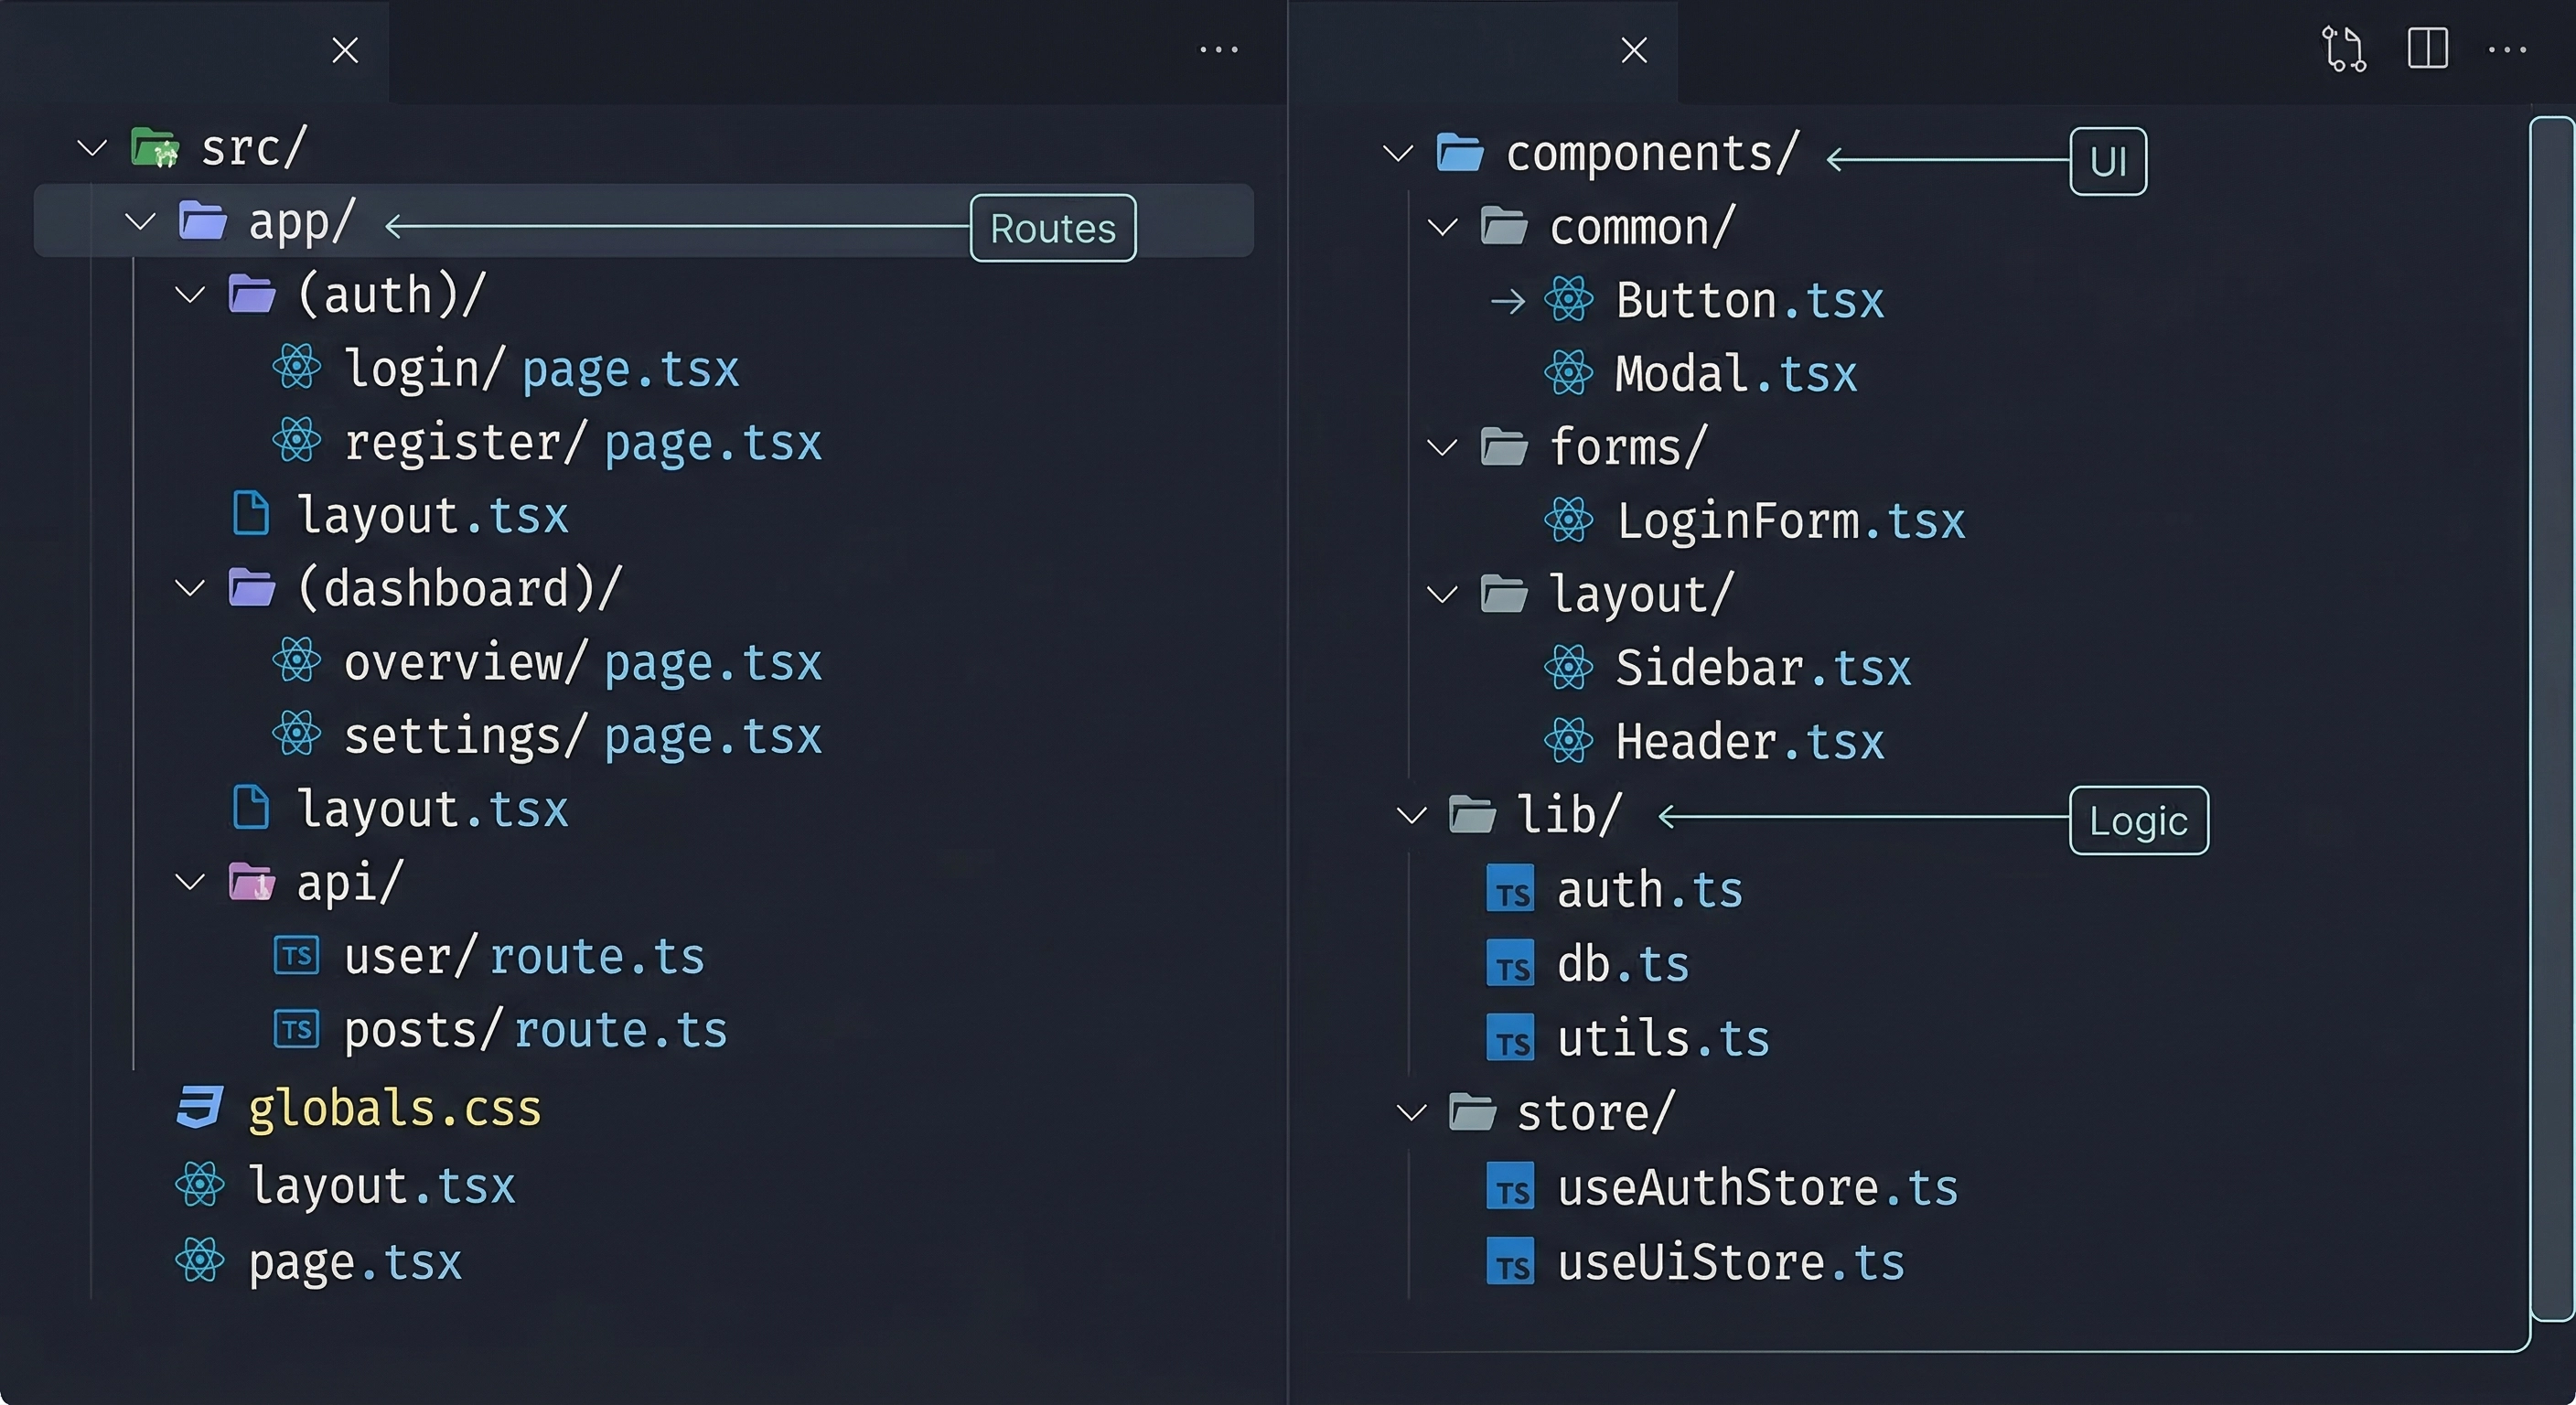Close the left editor tab
Image resolution: width=2576 pixels, height=1405 pixels.
tap(345, 50)
